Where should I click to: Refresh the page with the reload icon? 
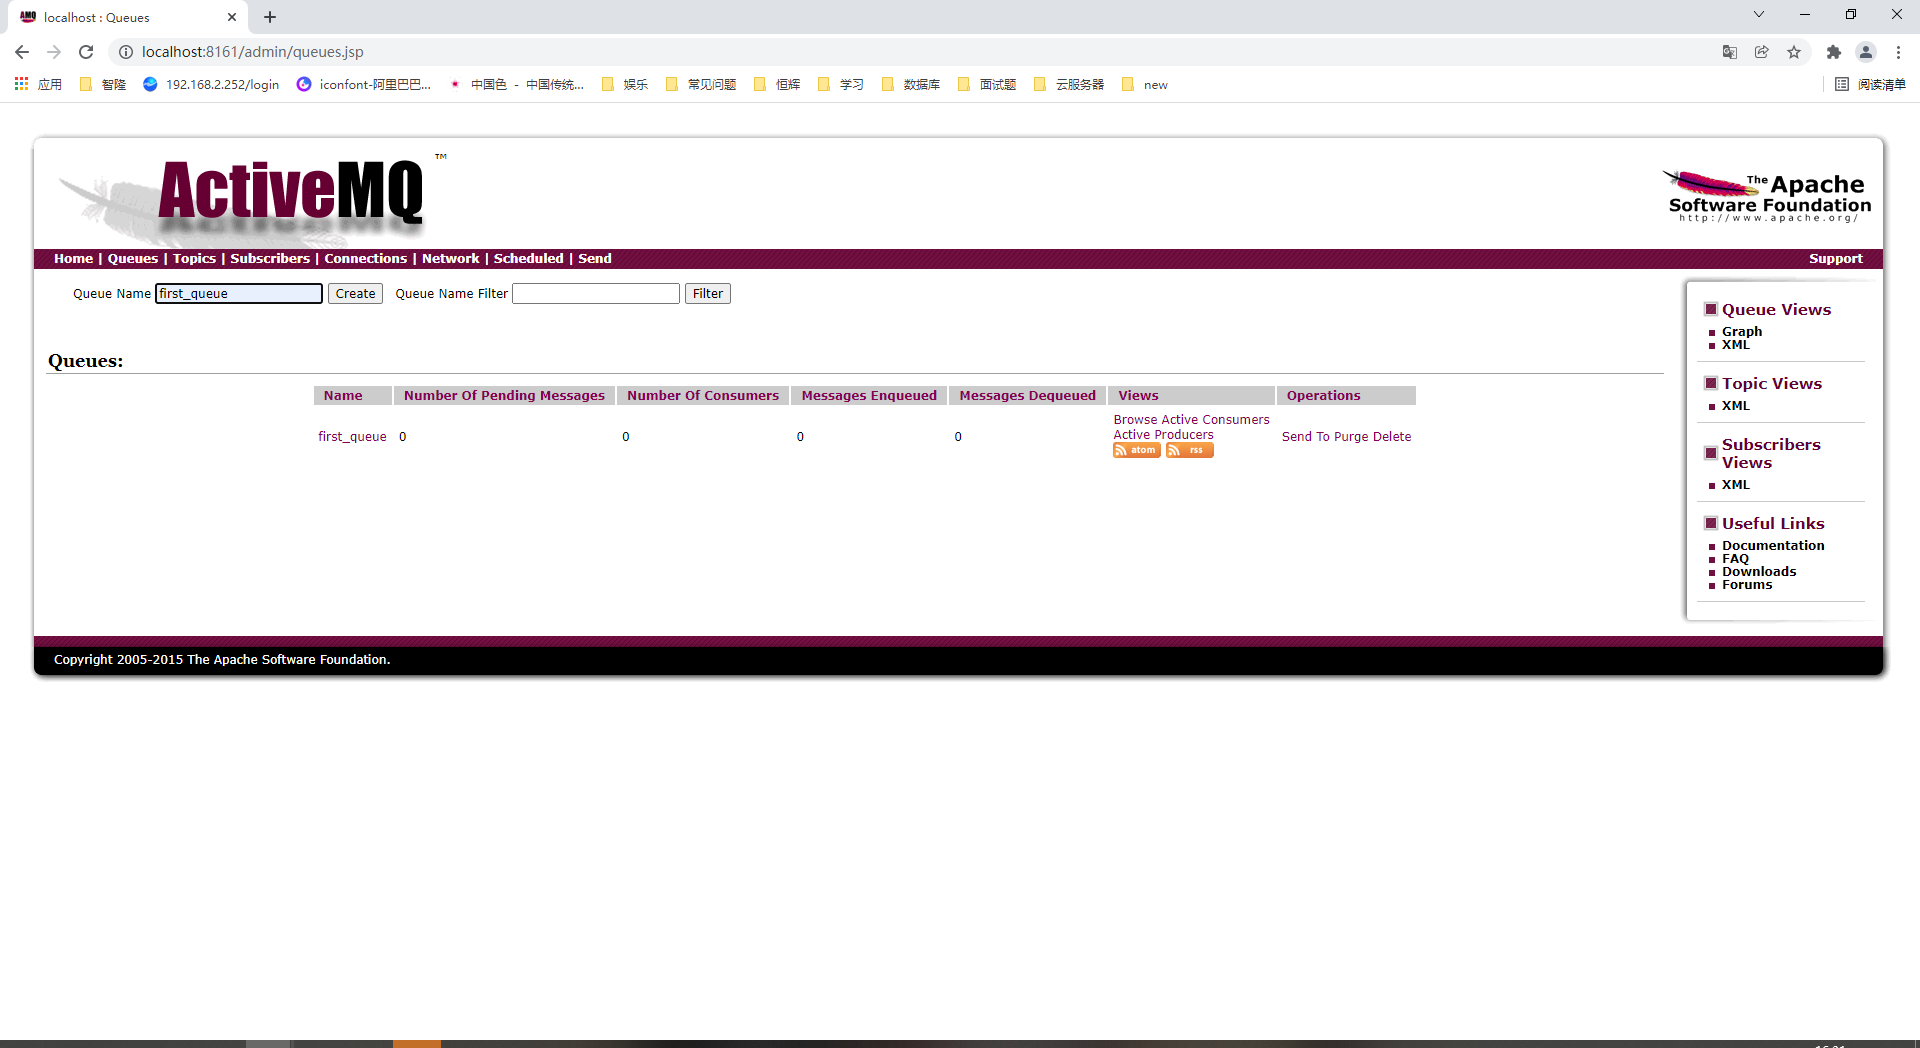[x=86, y=52]
